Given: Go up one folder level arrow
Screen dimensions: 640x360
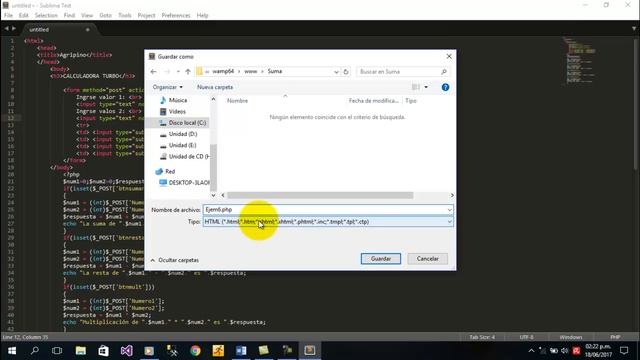Looking at the screenshot, I should coord(188,71).
